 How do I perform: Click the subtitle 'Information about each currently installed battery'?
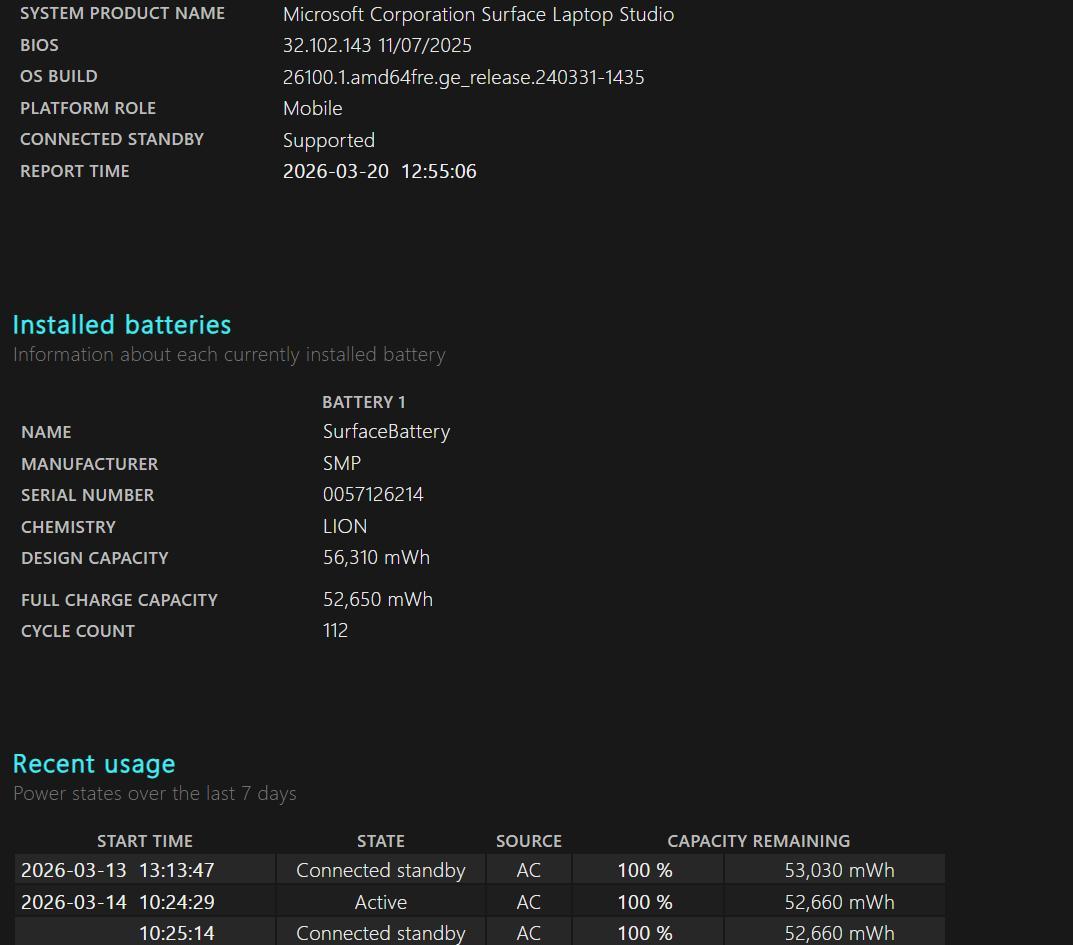coord(229,354)
